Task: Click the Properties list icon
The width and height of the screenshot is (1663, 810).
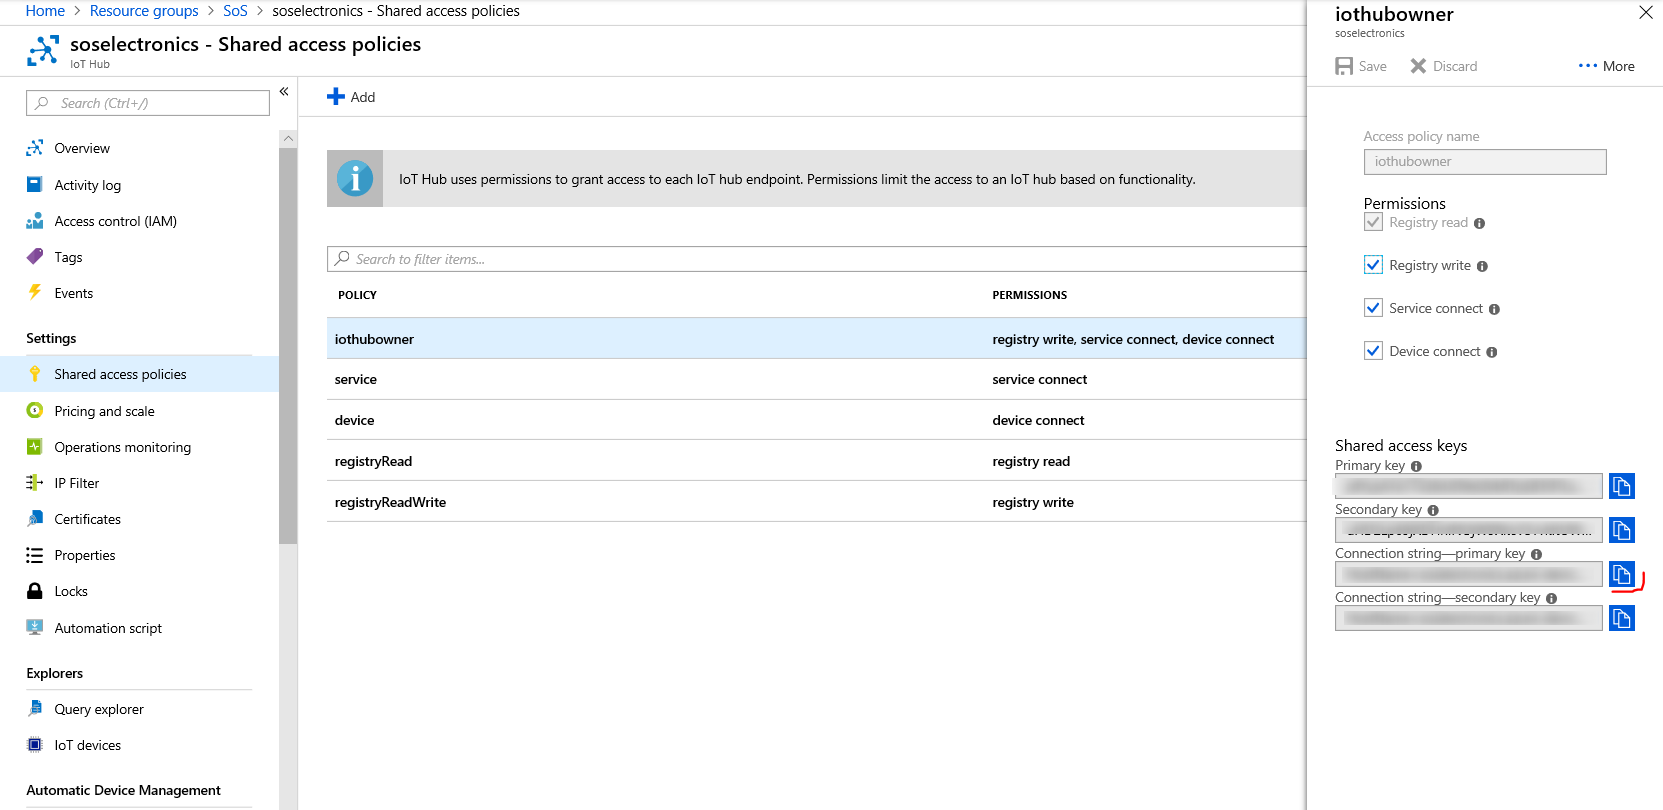Action: [35, 555]
